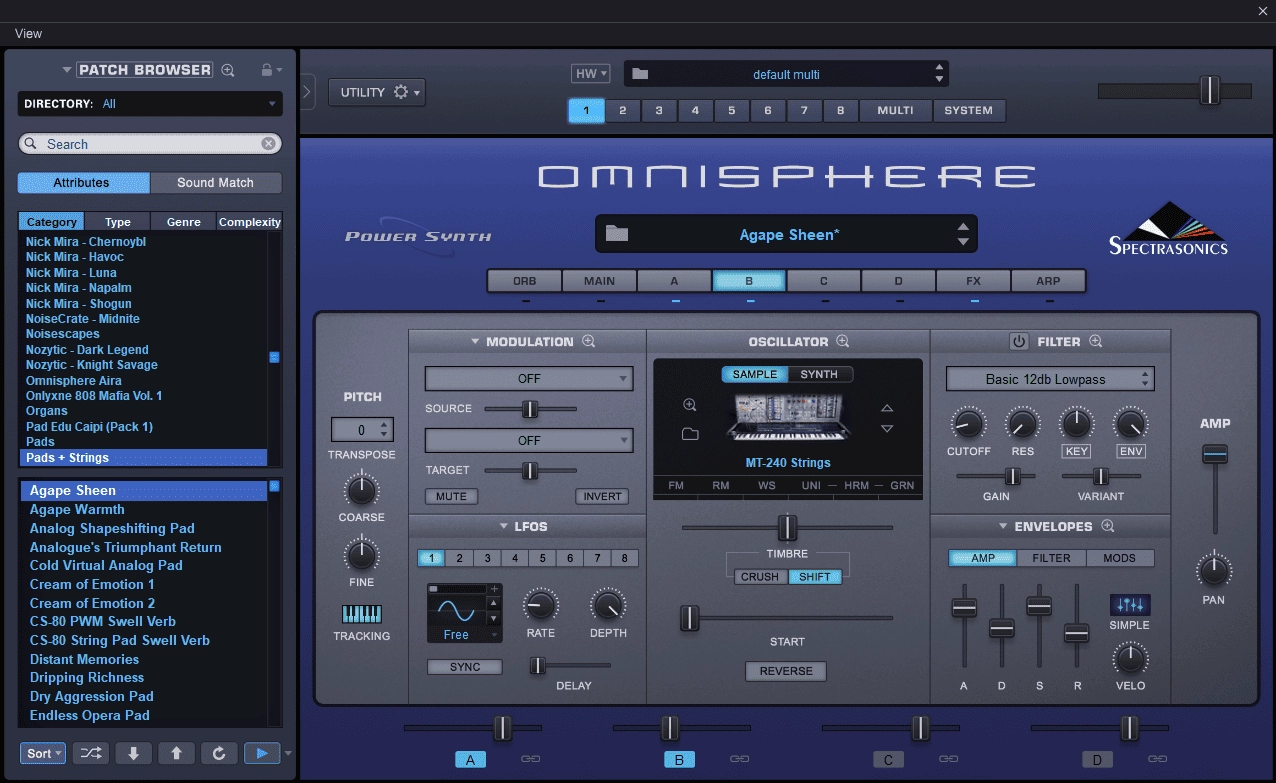Go to previous patch with up arrow

176,753
